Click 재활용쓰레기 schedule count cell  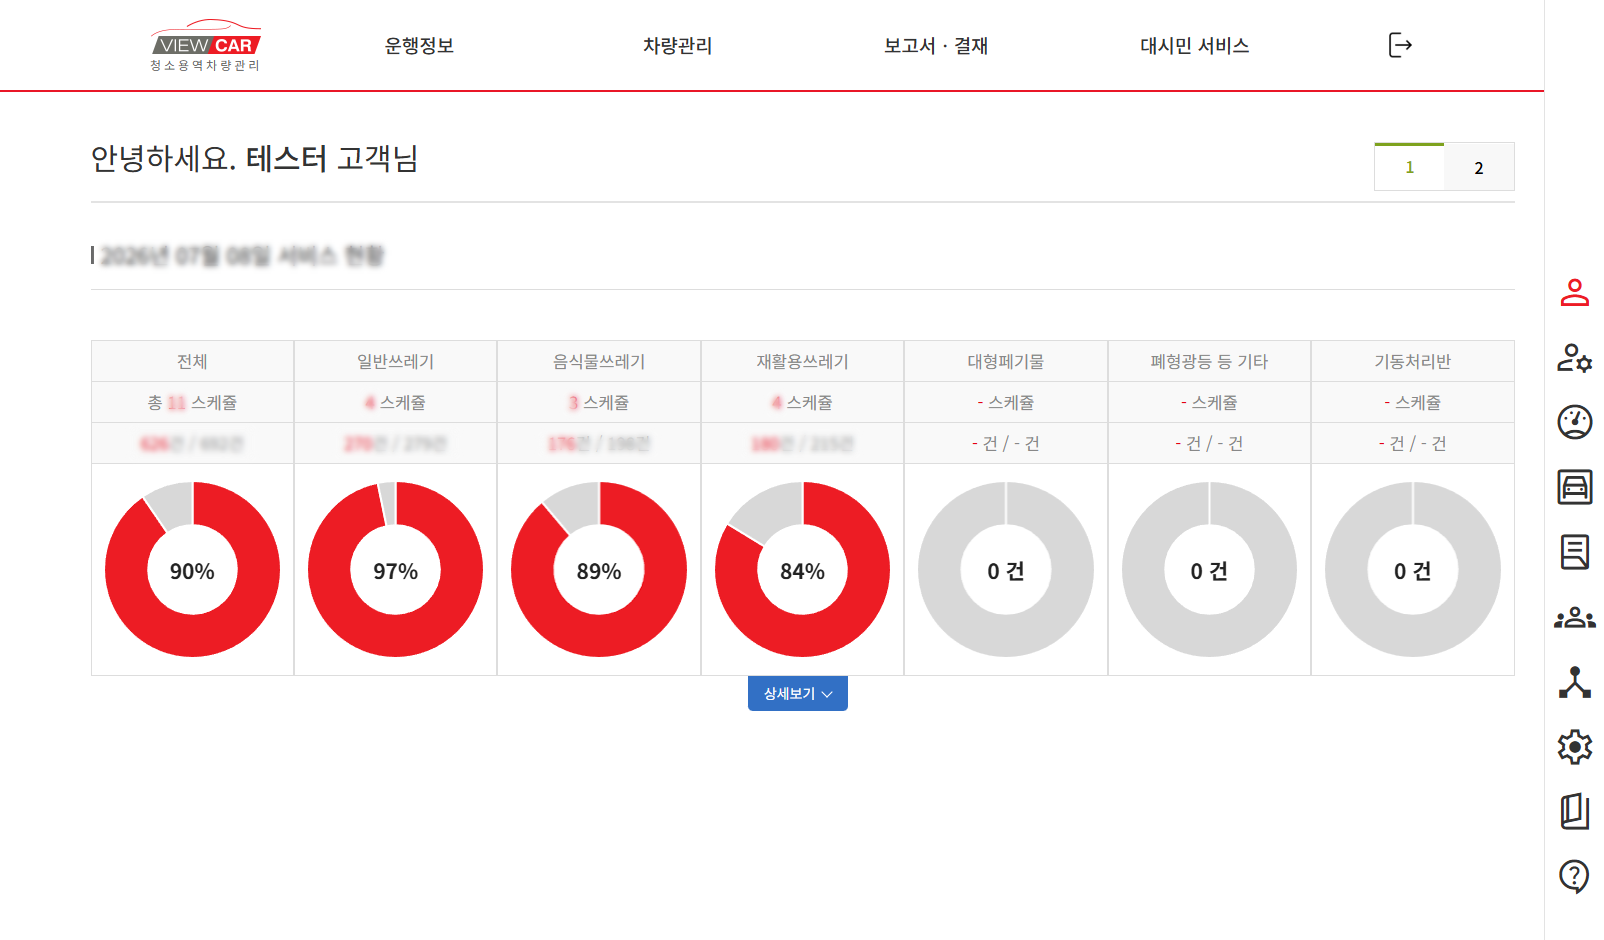click(802, 402)
